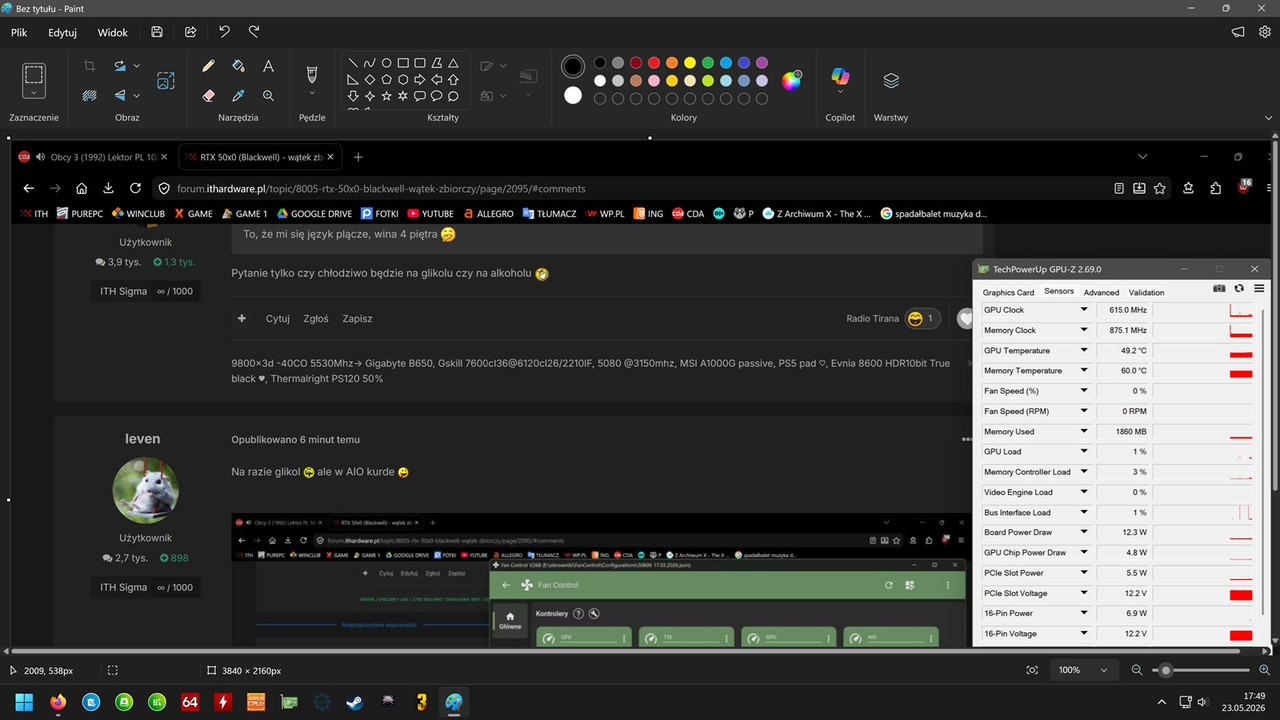Select the Fill bucket tool

238,66
